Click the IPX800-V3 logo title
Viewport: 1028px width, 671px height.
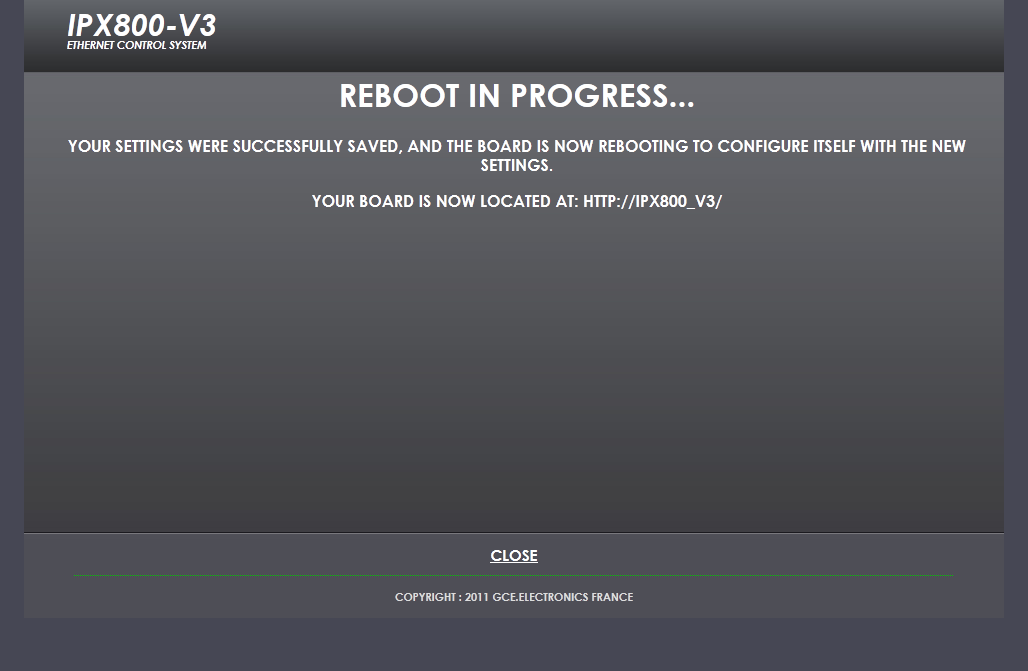pos(142,26)
